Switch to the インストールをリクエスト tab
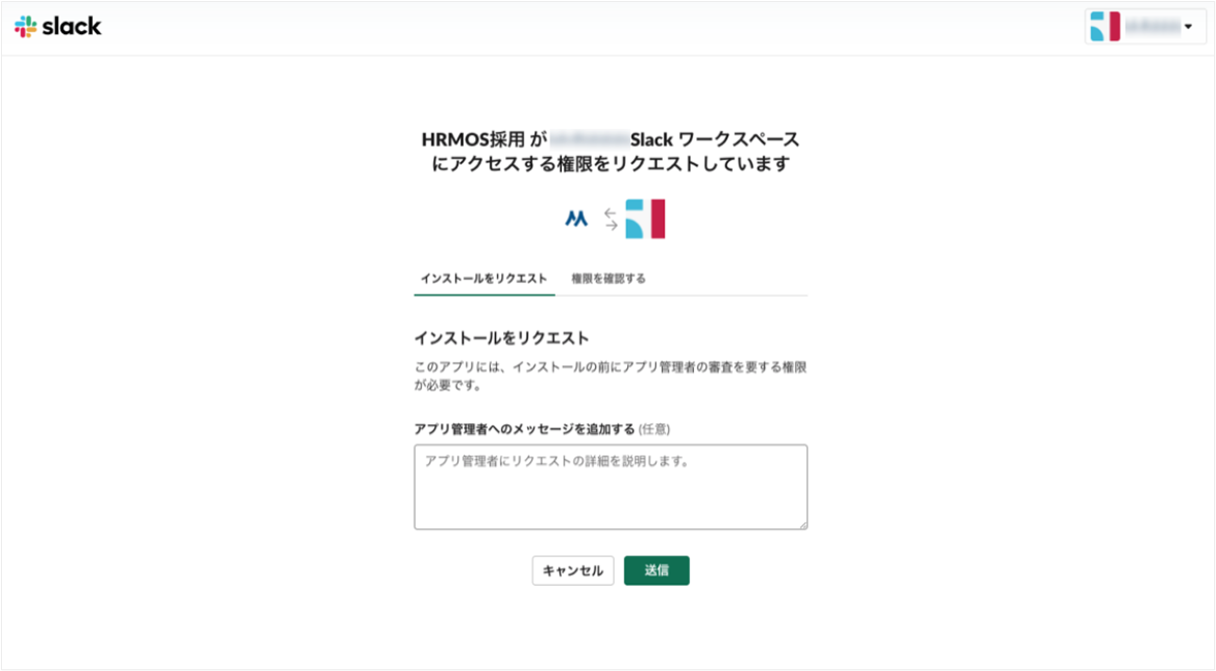 click(x=484, y=278)
